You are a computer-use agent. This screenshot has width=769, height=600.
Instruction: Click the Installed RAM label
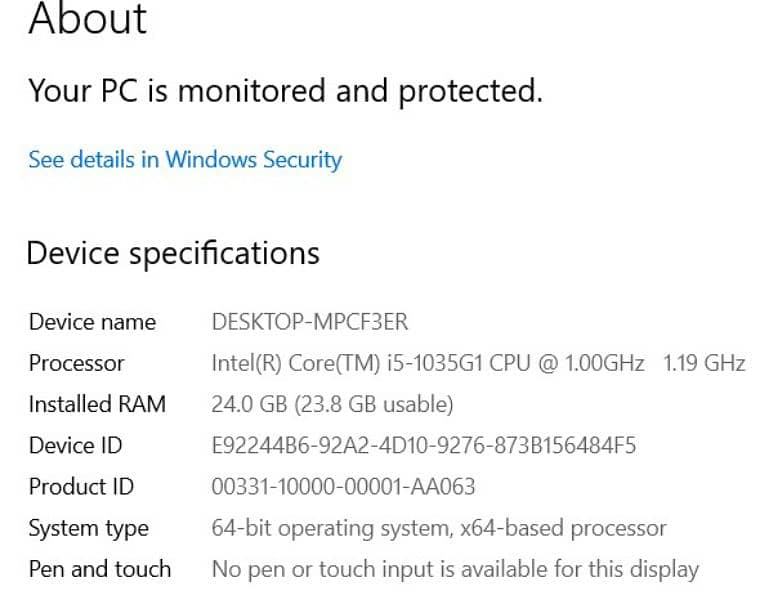[97, 404]
